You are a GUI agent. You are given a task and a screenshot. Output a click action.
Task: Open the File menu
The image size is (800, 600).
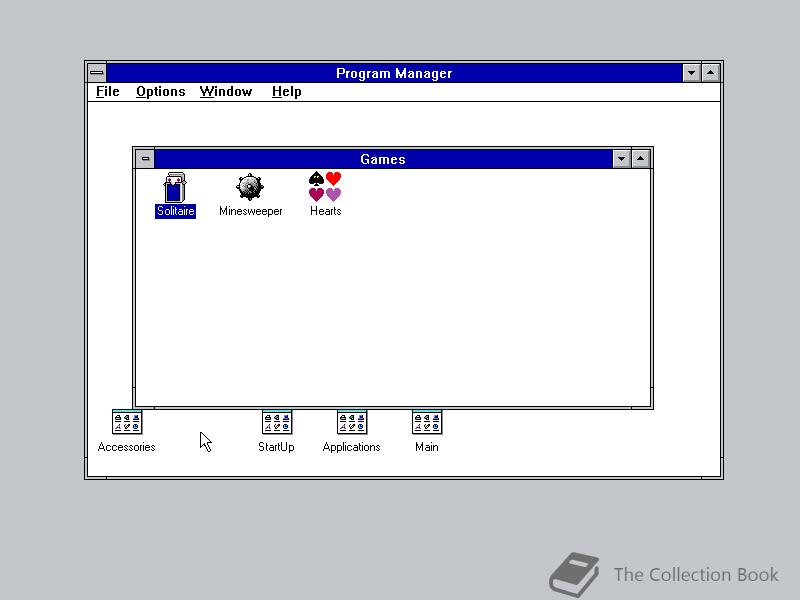tap(108, 92)
